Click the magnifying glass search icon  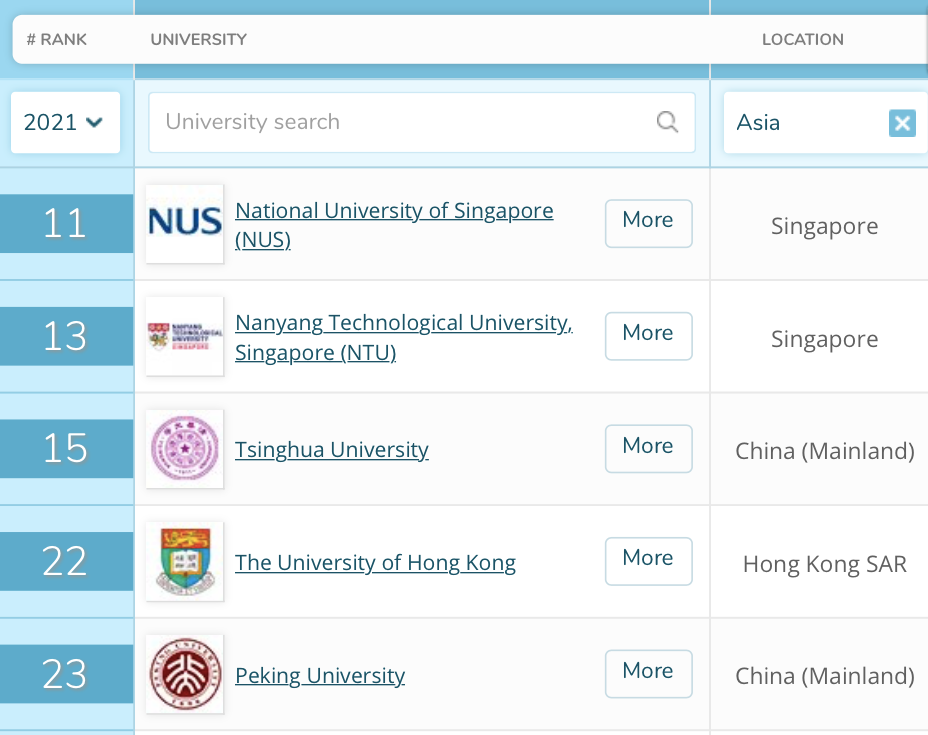click(x=667, y=122)
